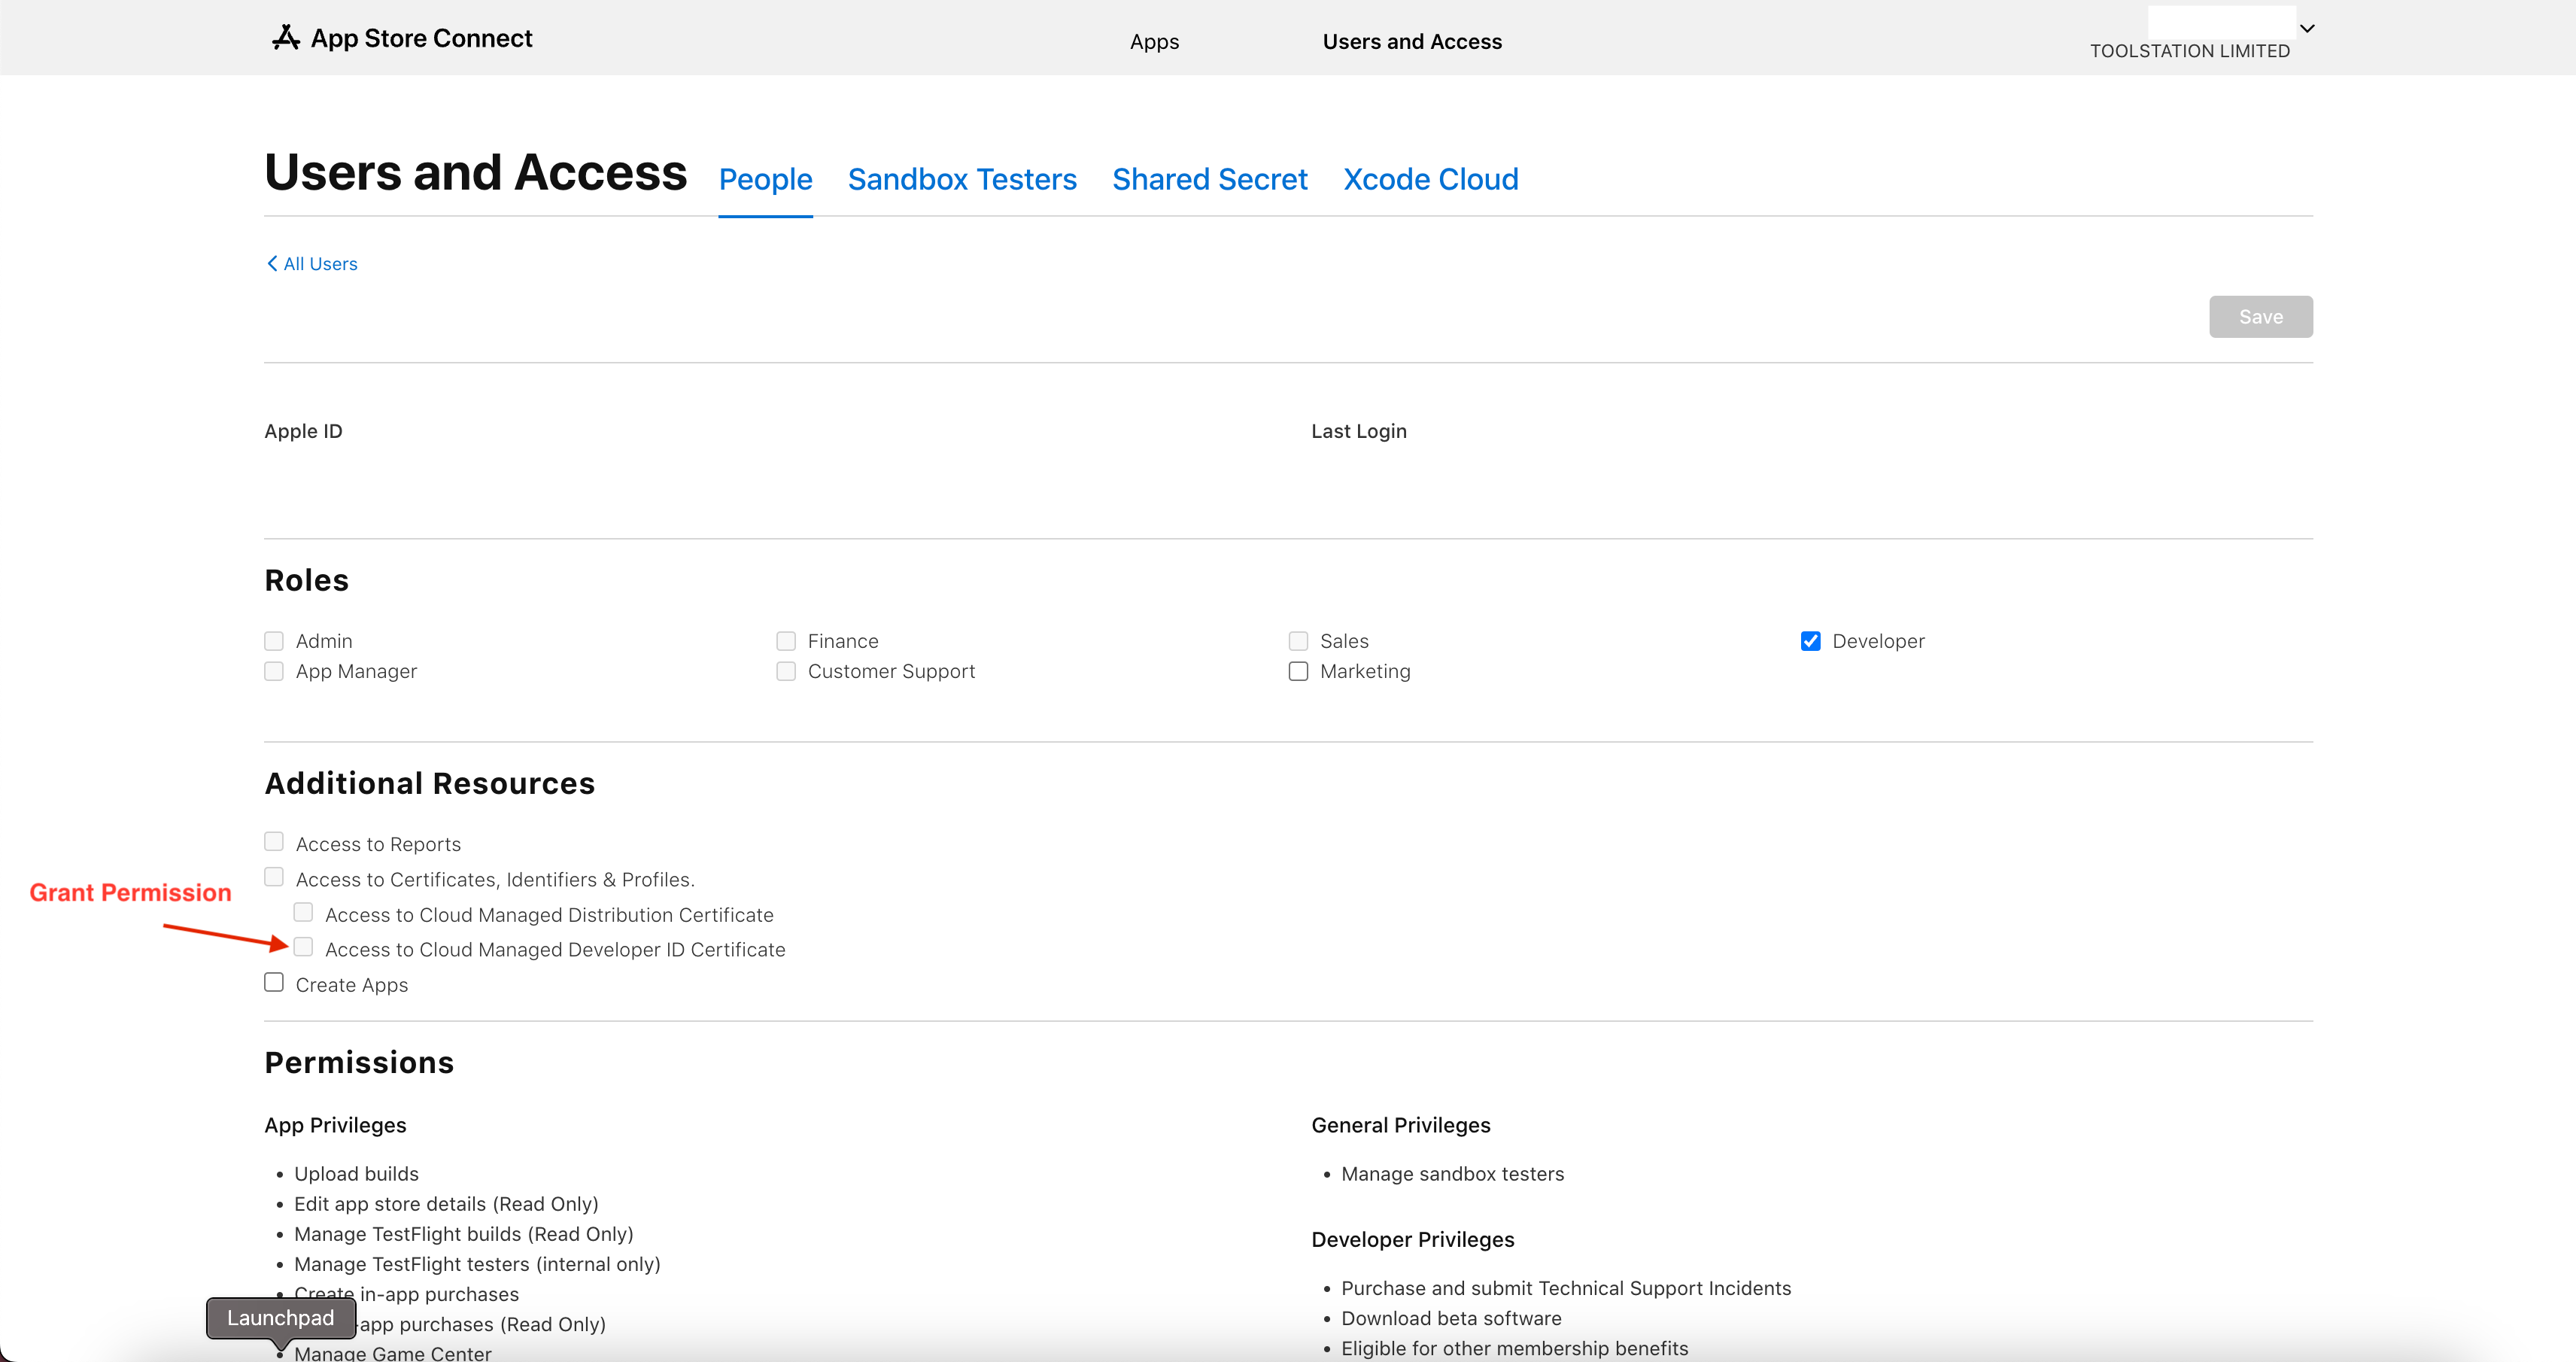The height and width of the screenshot is (1362, 2576).
Task: Click the App Store Connect logo icon
Action: click(286, 38)
